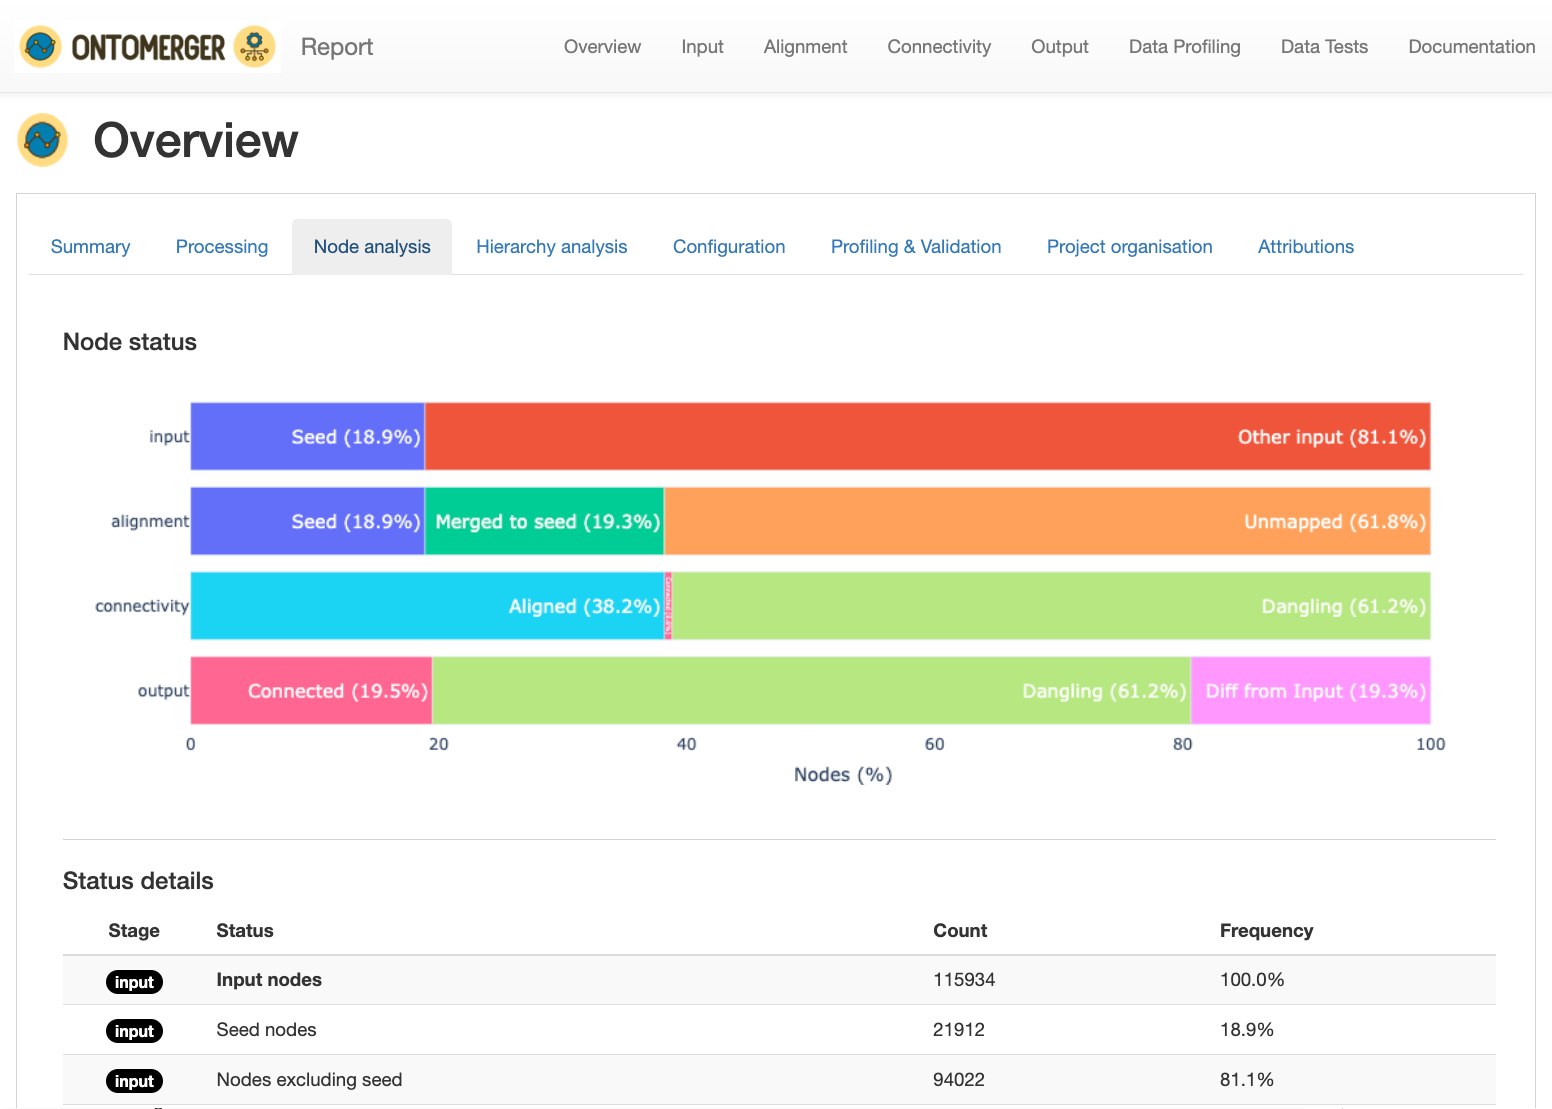Navigate to Connectivity in the top bar

(x=939, y=47)
